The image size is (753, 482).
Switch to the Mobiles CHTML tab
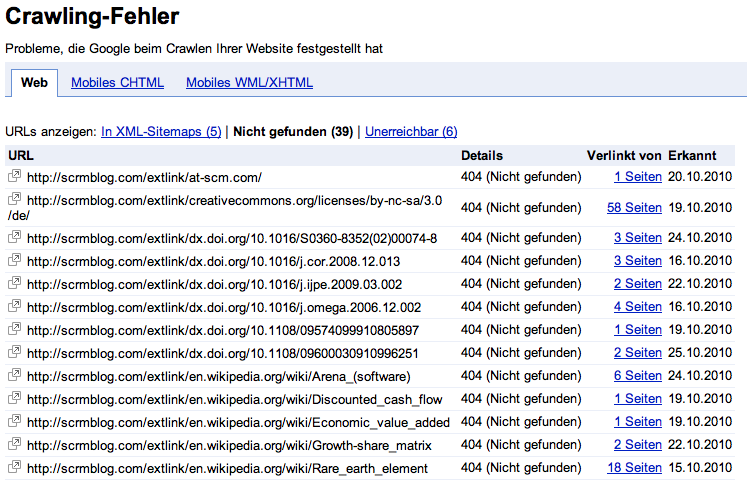[117, 83]
